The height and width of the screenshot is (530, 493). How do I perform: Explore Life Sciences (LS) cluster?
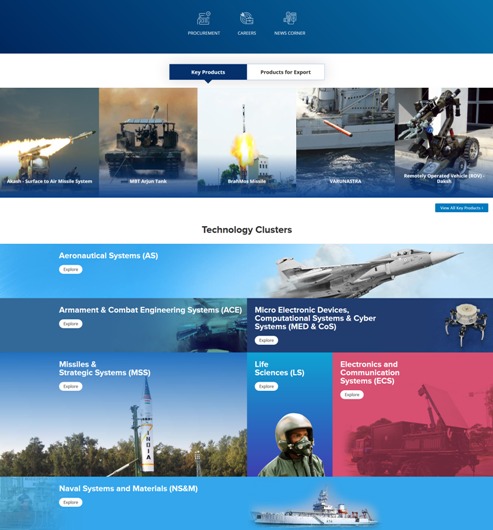(266, 386)
